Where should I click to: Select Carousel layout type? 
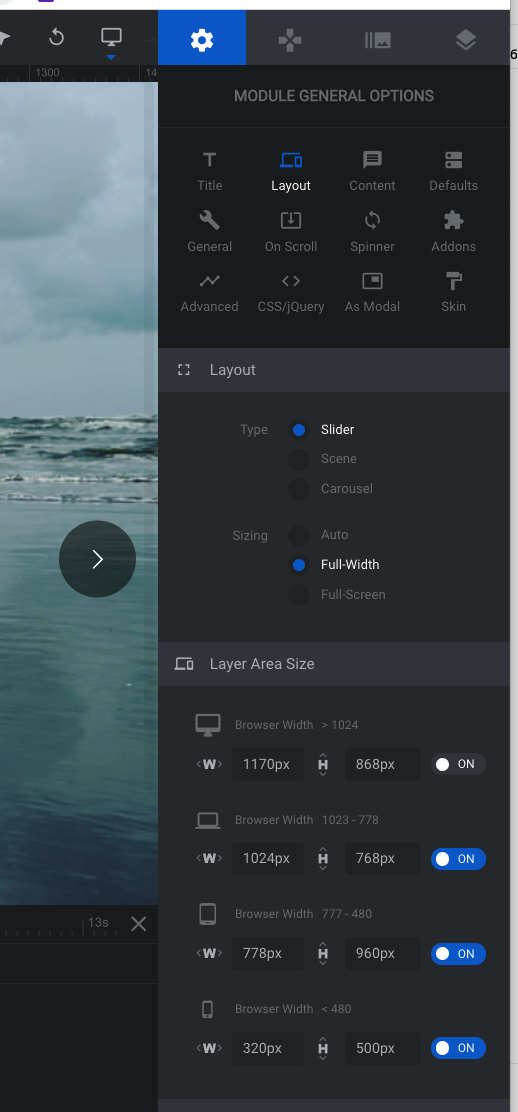299,489
